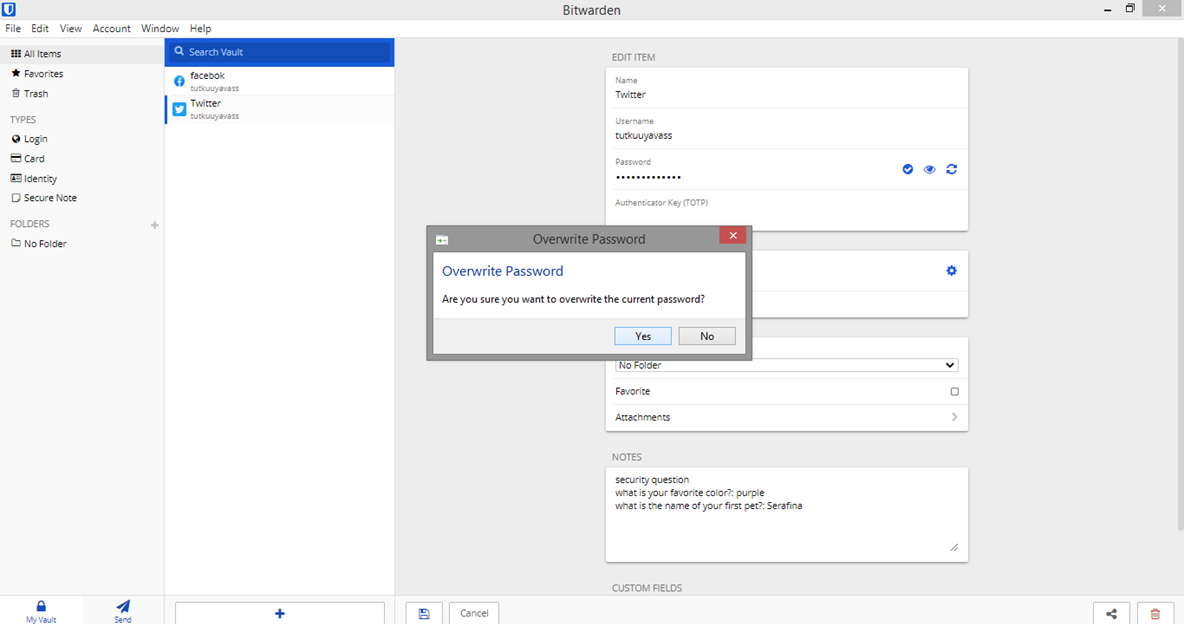Add a new vault item with plus button
The image size is (1184, 624).
tap(280, 613)
